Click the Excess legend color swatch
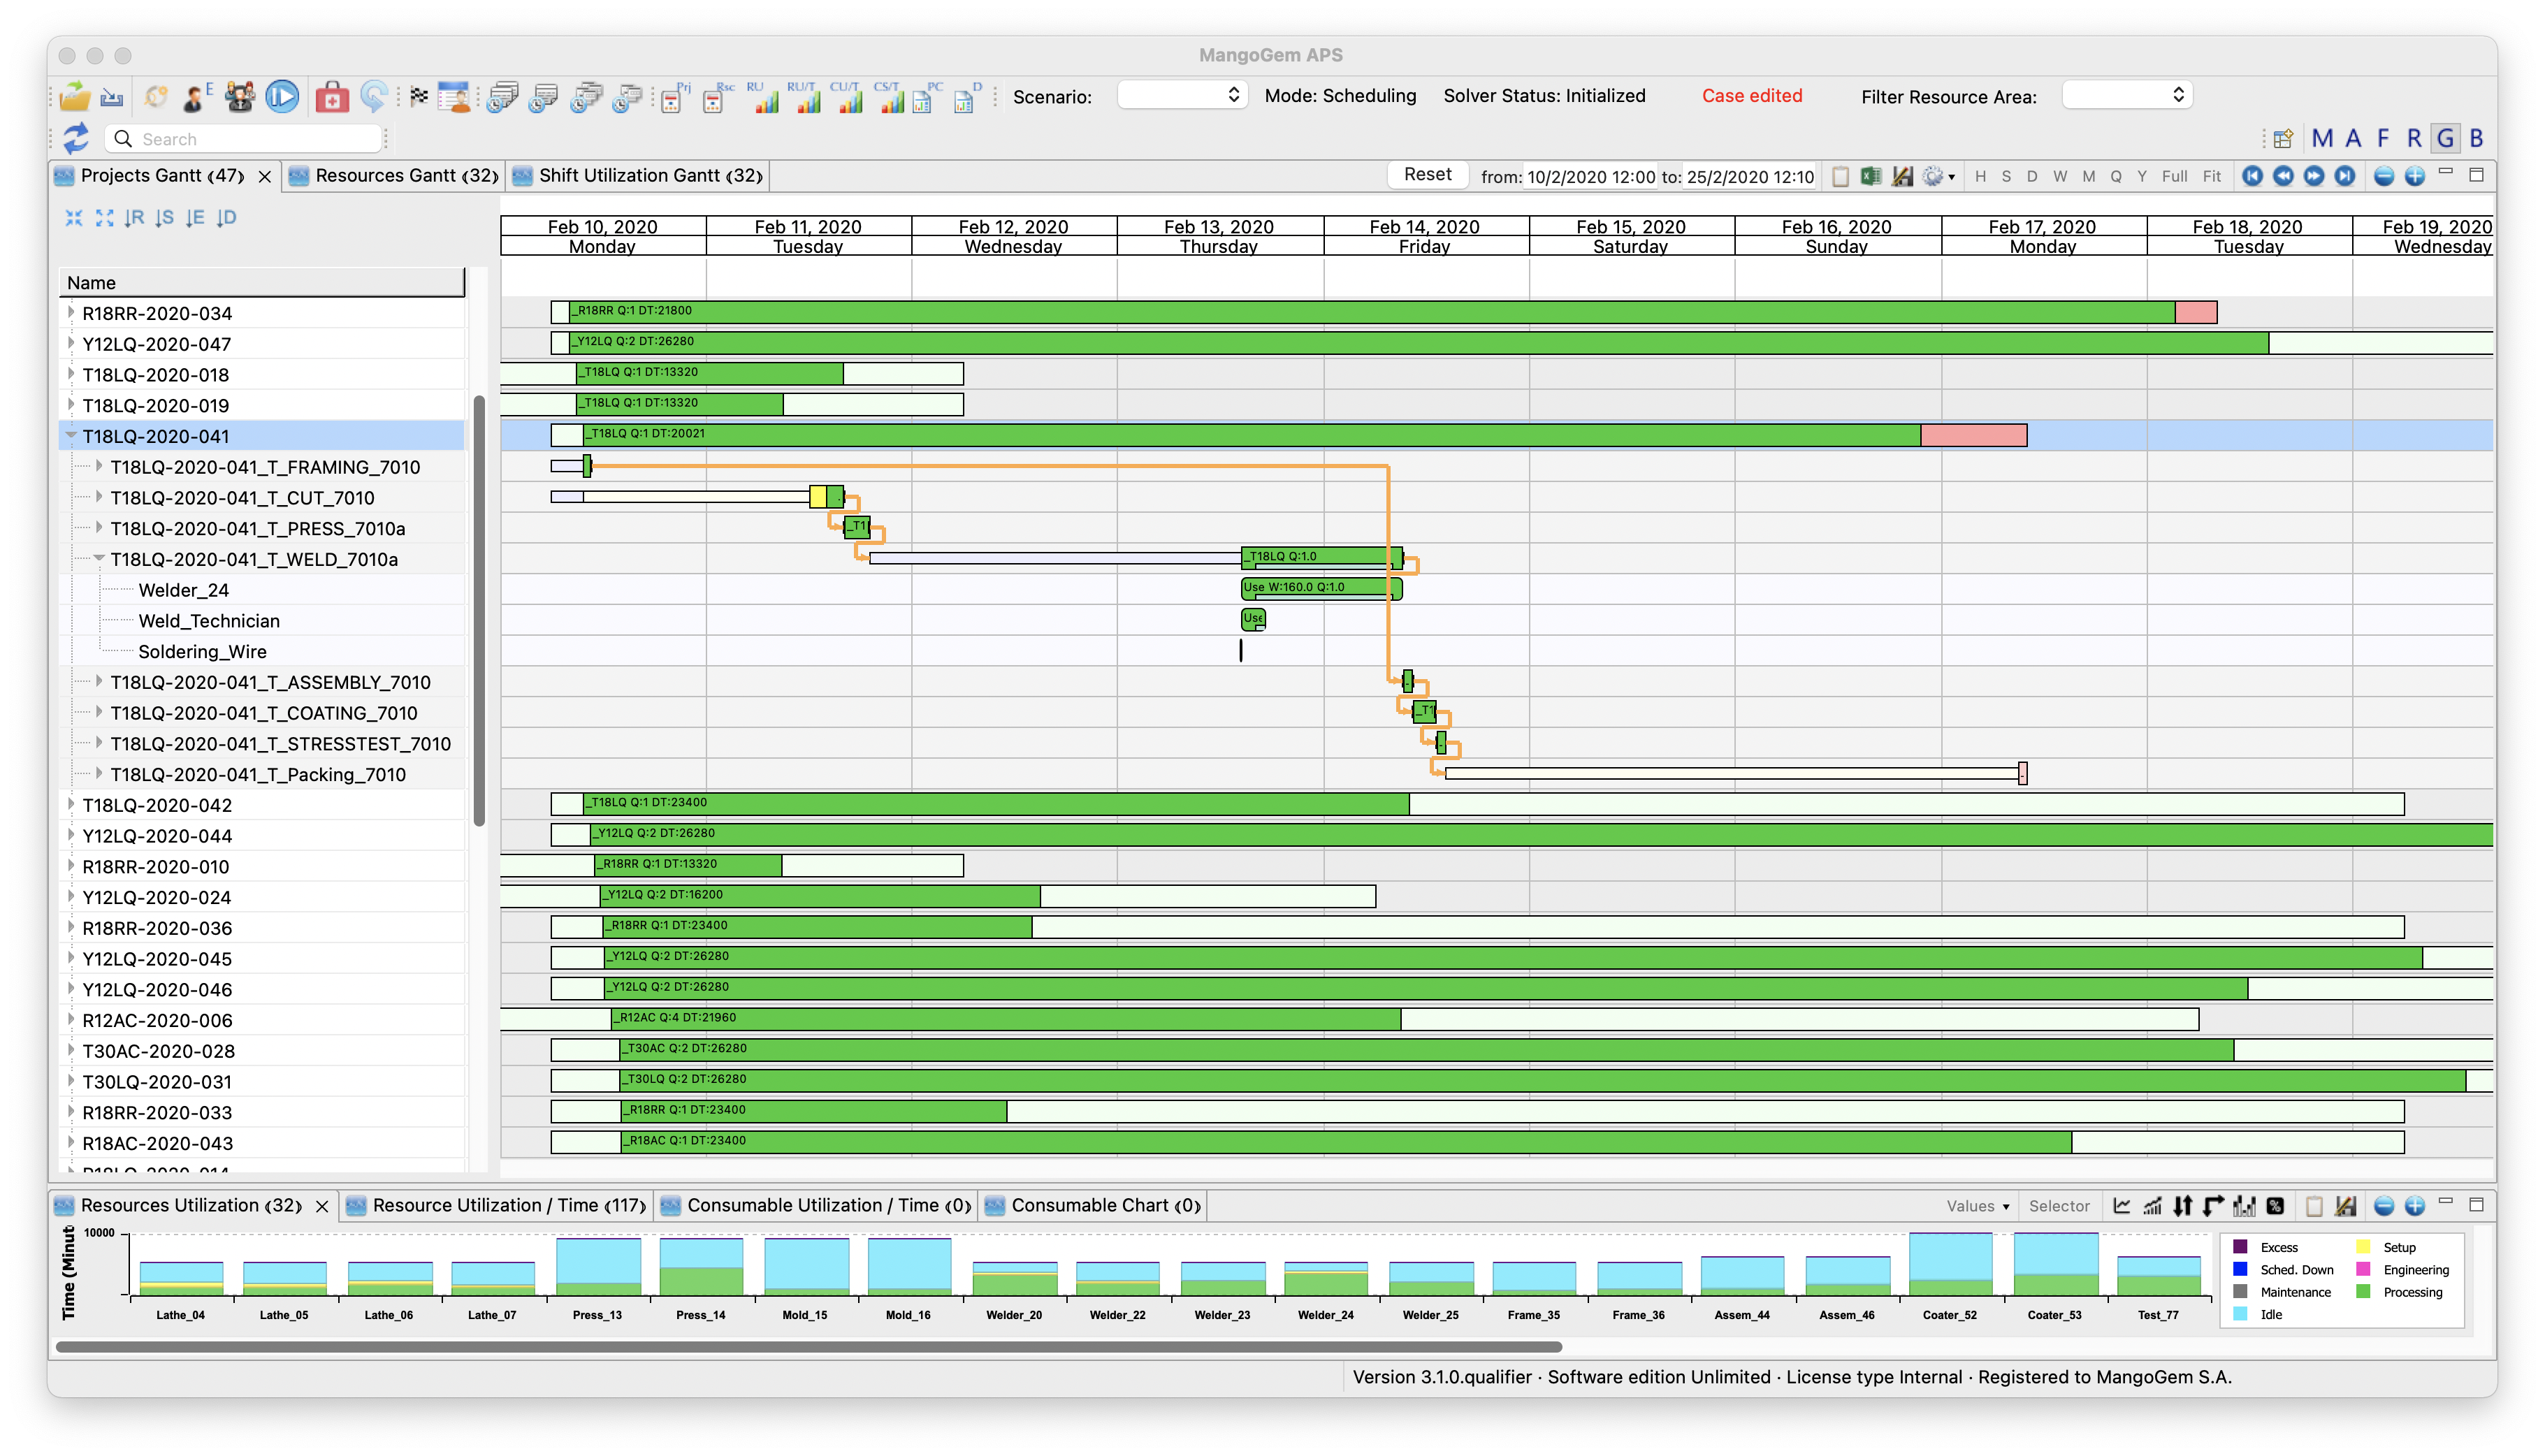Image resolution: width=2545 pixels, height=1456 pixels. 2240,1247
